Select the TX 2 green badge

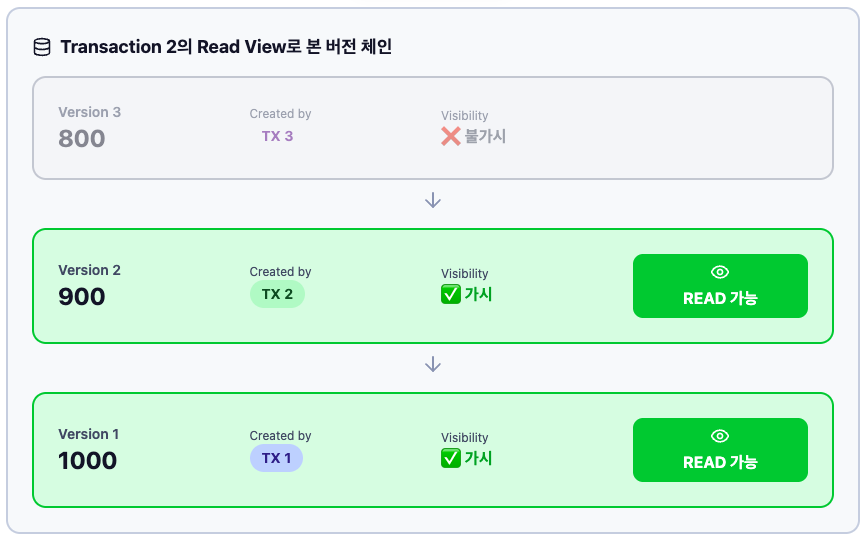pyautogui.click(x=277, y=294)
